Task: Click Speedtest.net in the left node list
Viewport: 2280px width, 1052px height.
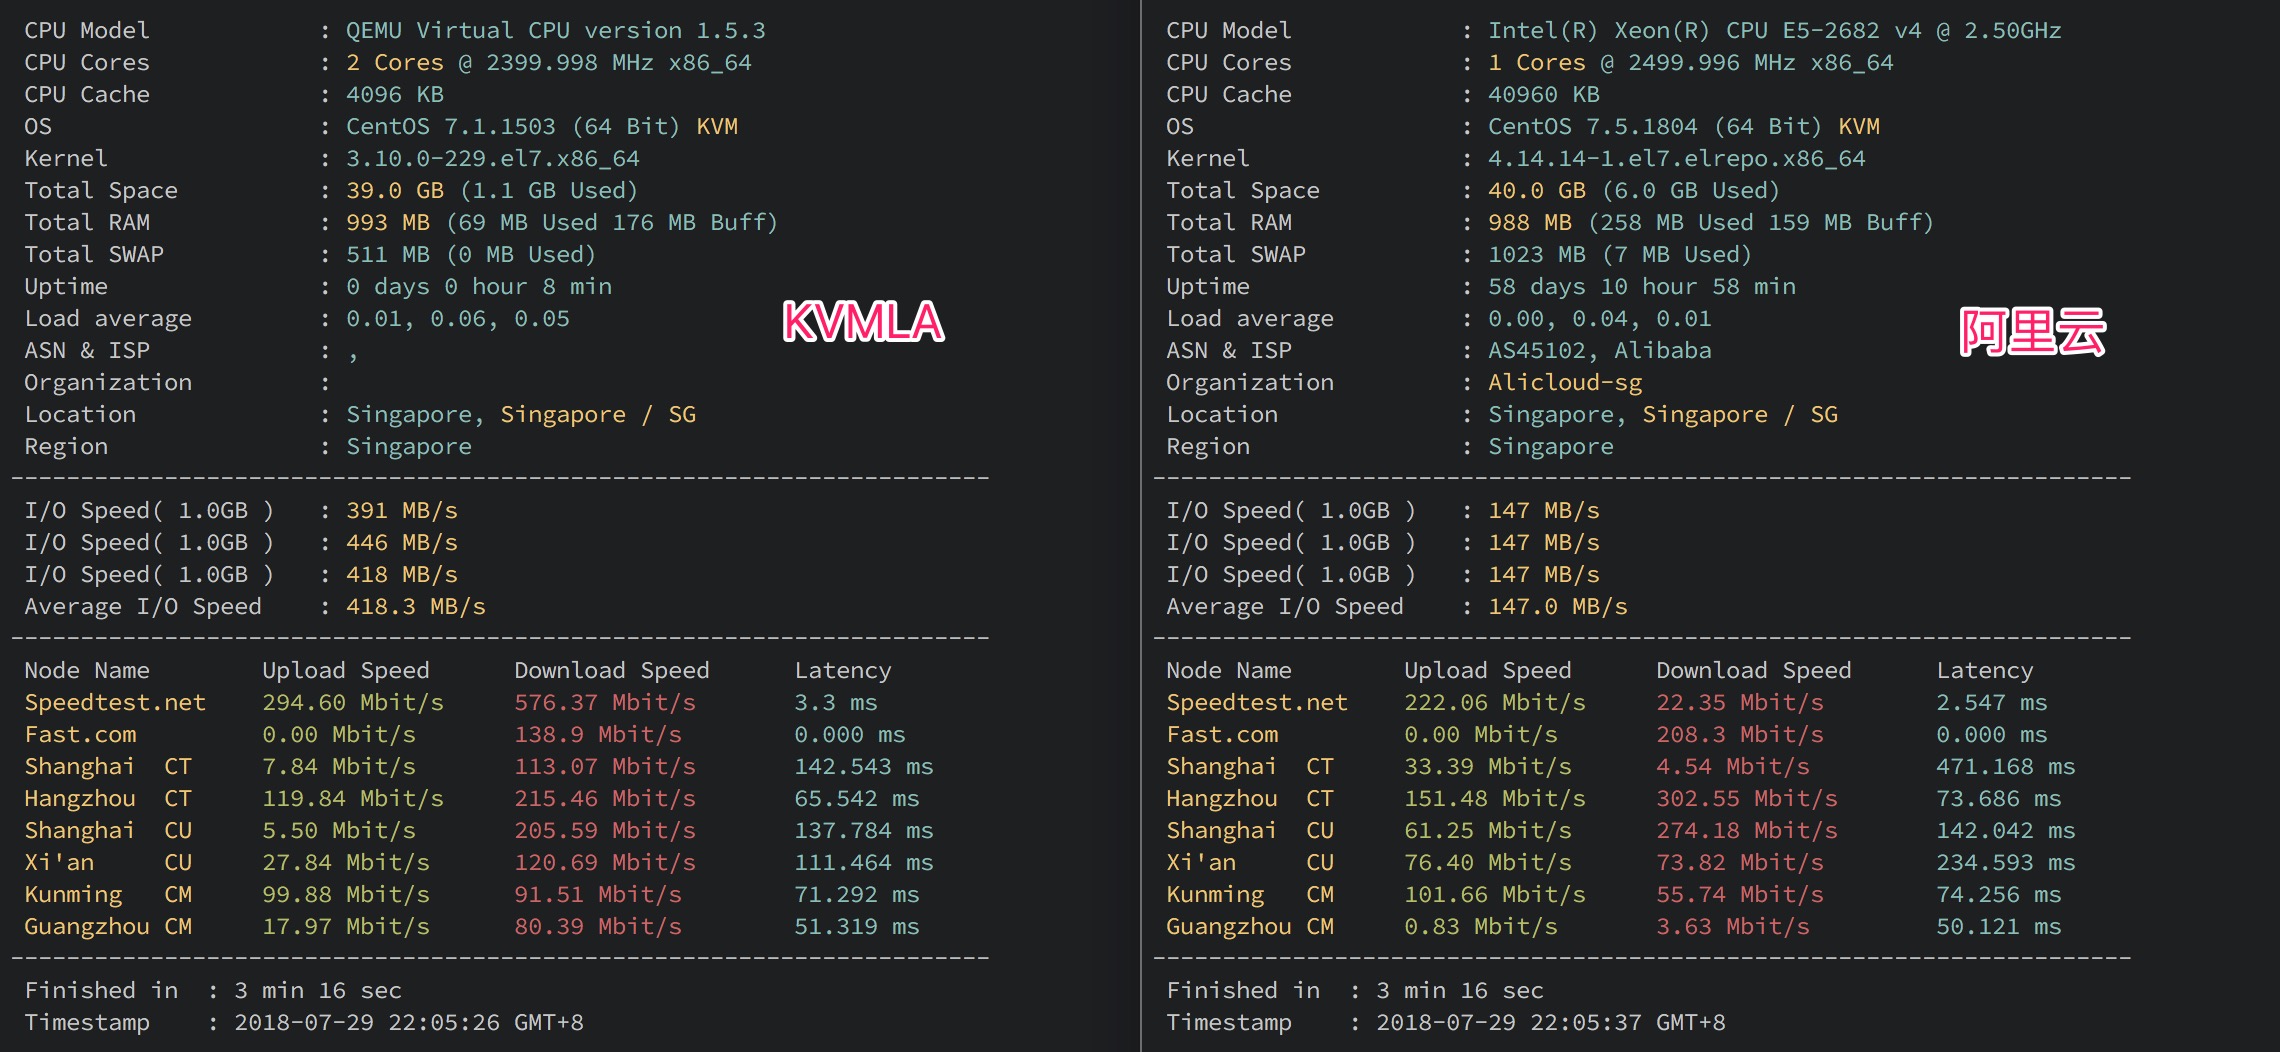Action: tap(115, 703)
